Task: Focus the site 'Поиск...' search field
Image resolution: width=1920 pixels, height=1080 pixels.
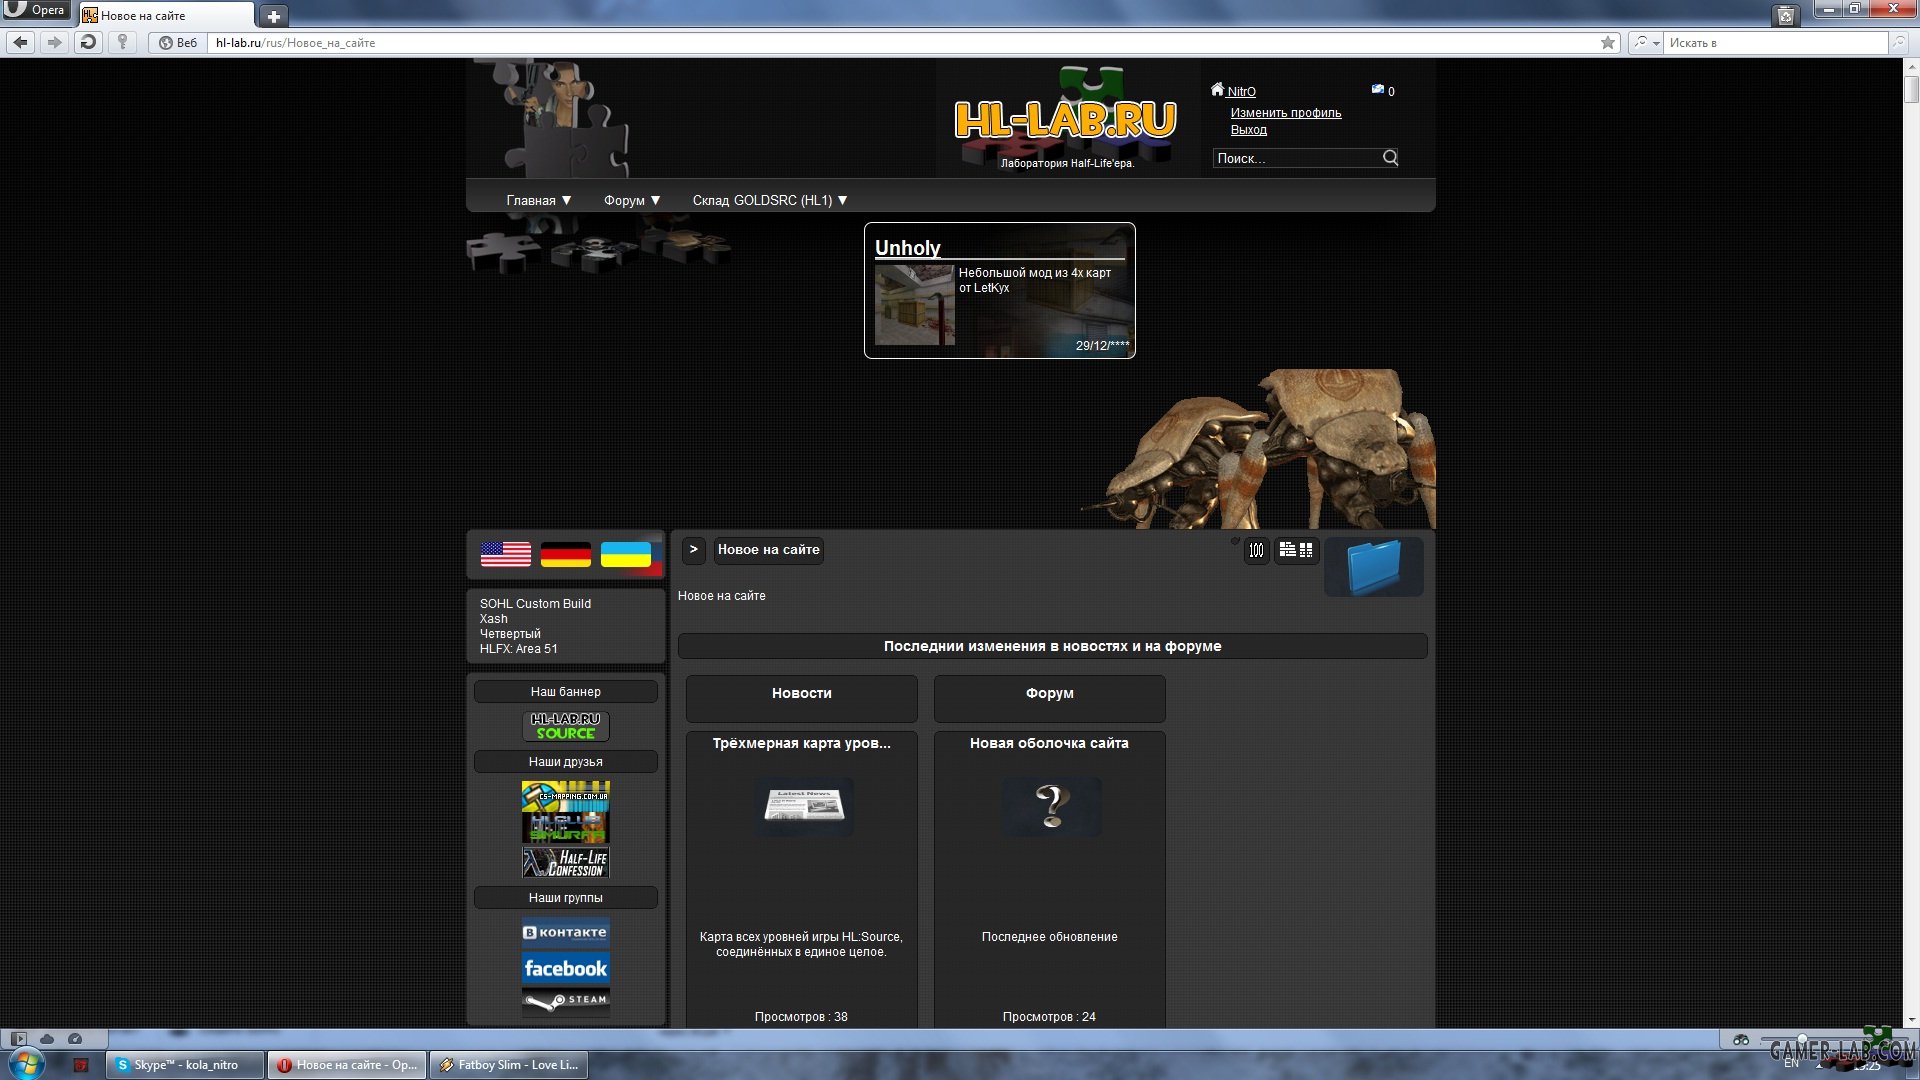Action: (1297, 158)
